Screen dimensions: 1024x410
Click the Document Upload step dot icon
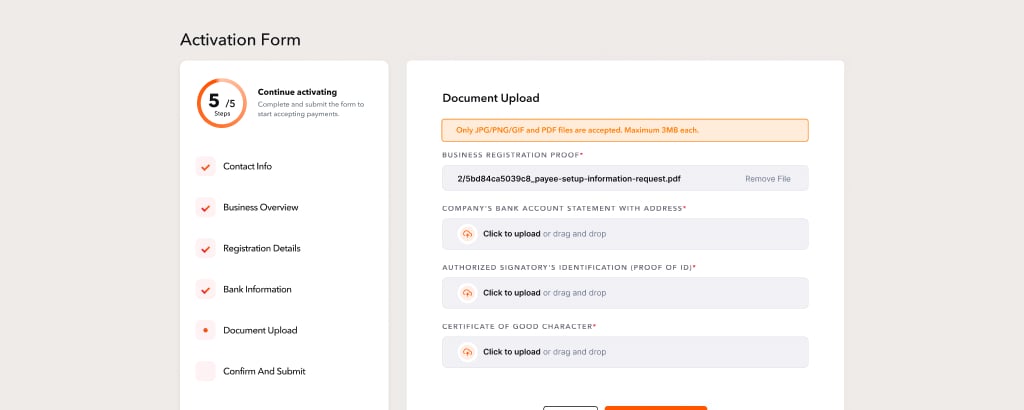(205, 330)
